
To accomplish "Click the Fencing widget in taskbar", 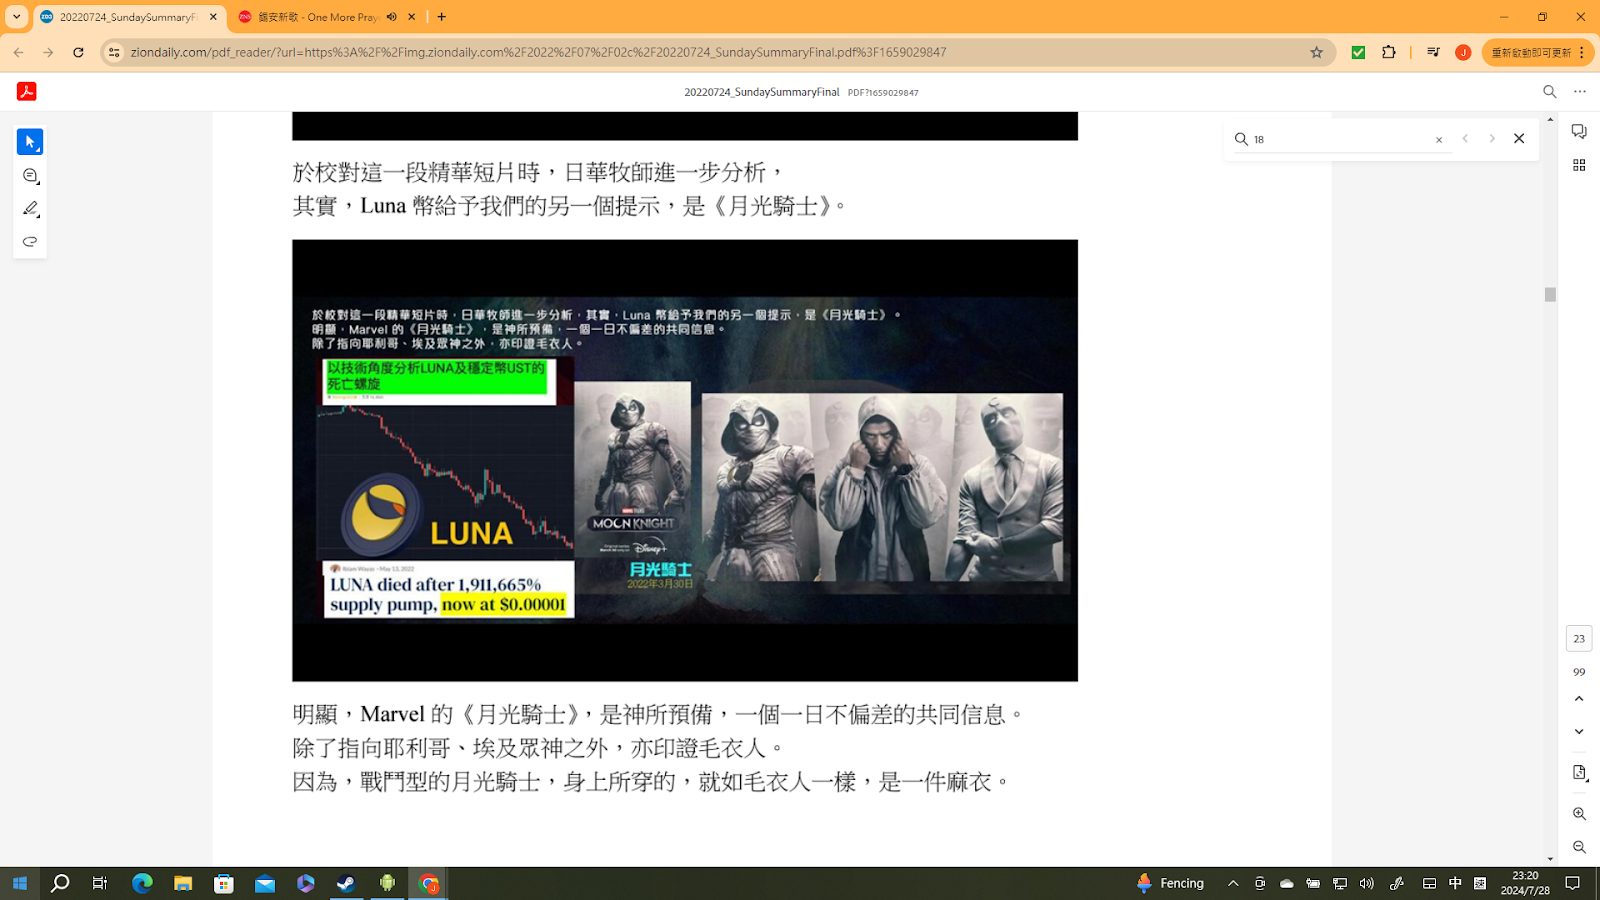I will point(1170,883).
